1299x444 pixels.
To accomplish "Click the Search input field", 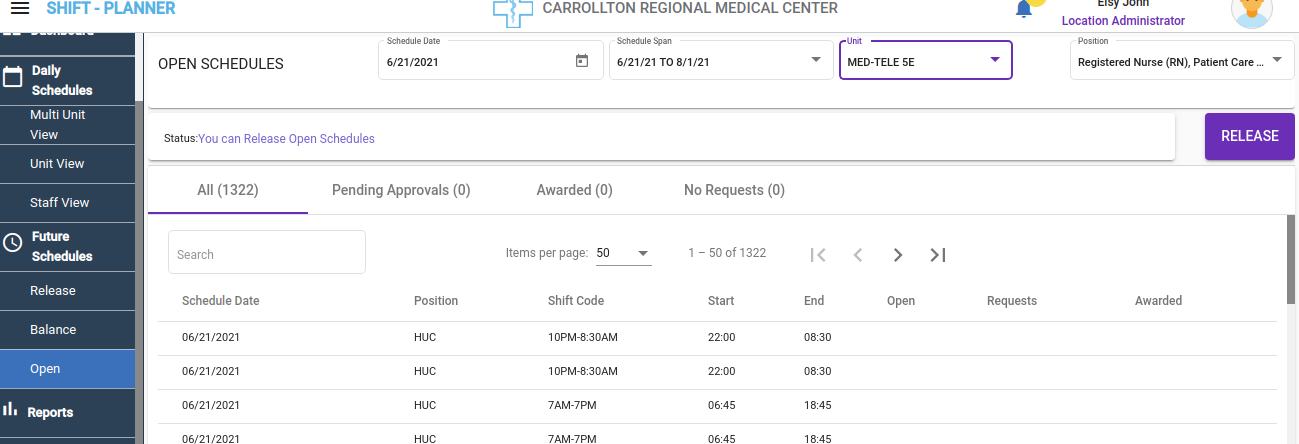I will [x=267, y=254].
